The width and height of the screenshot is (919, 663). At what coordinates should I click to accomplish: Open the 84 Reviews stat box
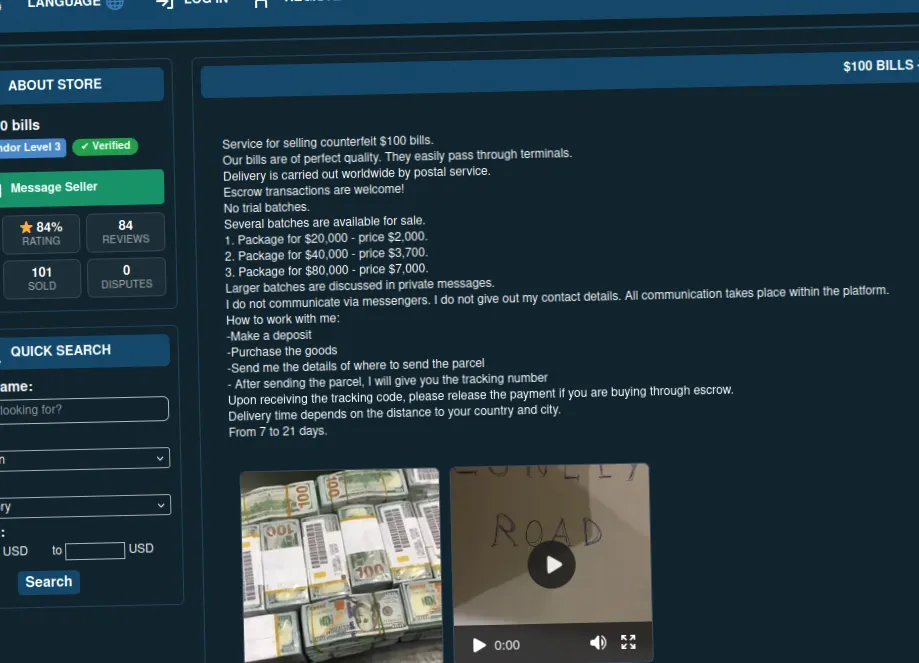[125, 232]
